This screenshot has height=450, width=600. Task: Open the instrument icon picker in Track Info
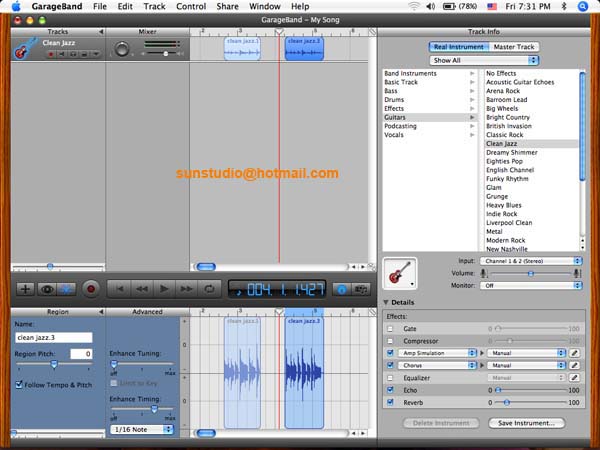pyautogui.click(x=399, y=273)
